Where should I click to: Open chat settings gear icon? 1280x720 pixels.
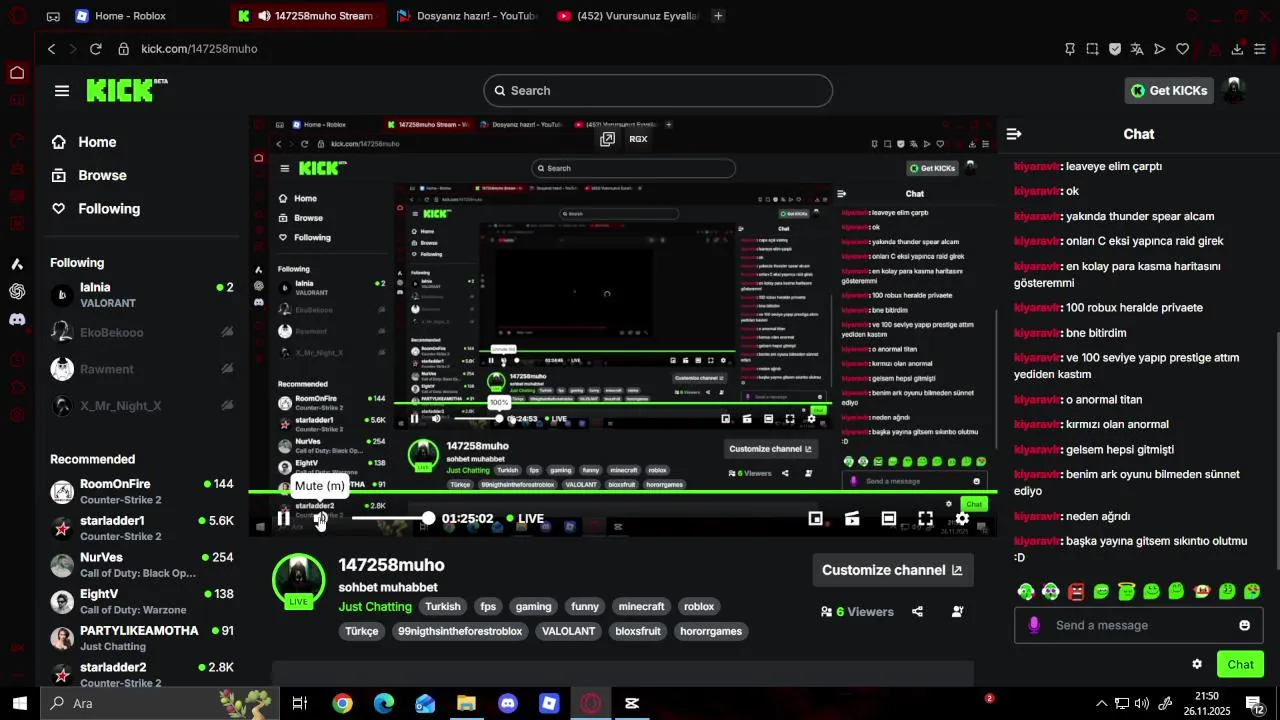(x=1197, y=664)
